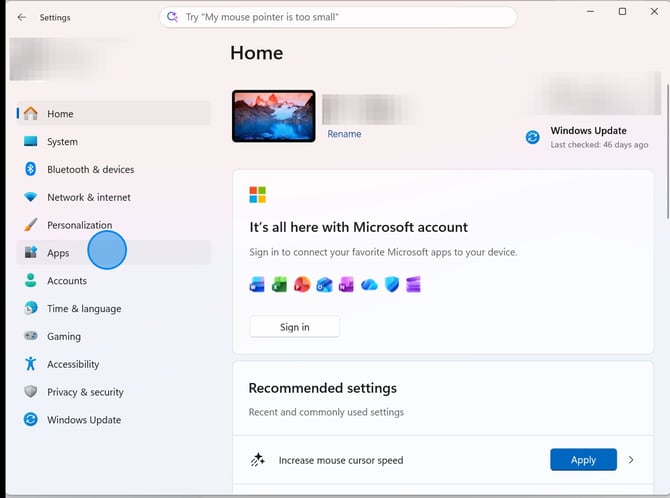Minimize the Settings window
Screen dimensions: 670x498
pyautogui.click(x=591, y=12)
